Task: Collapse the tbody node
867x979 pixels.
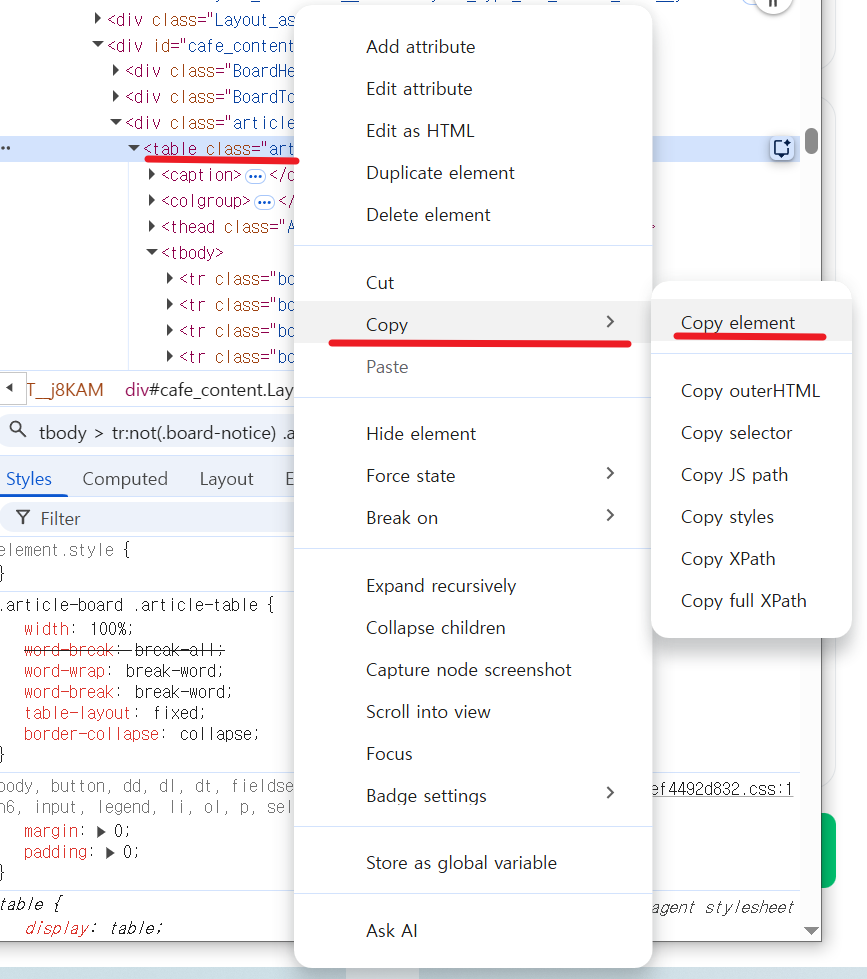Action: (x=152, y=252)
